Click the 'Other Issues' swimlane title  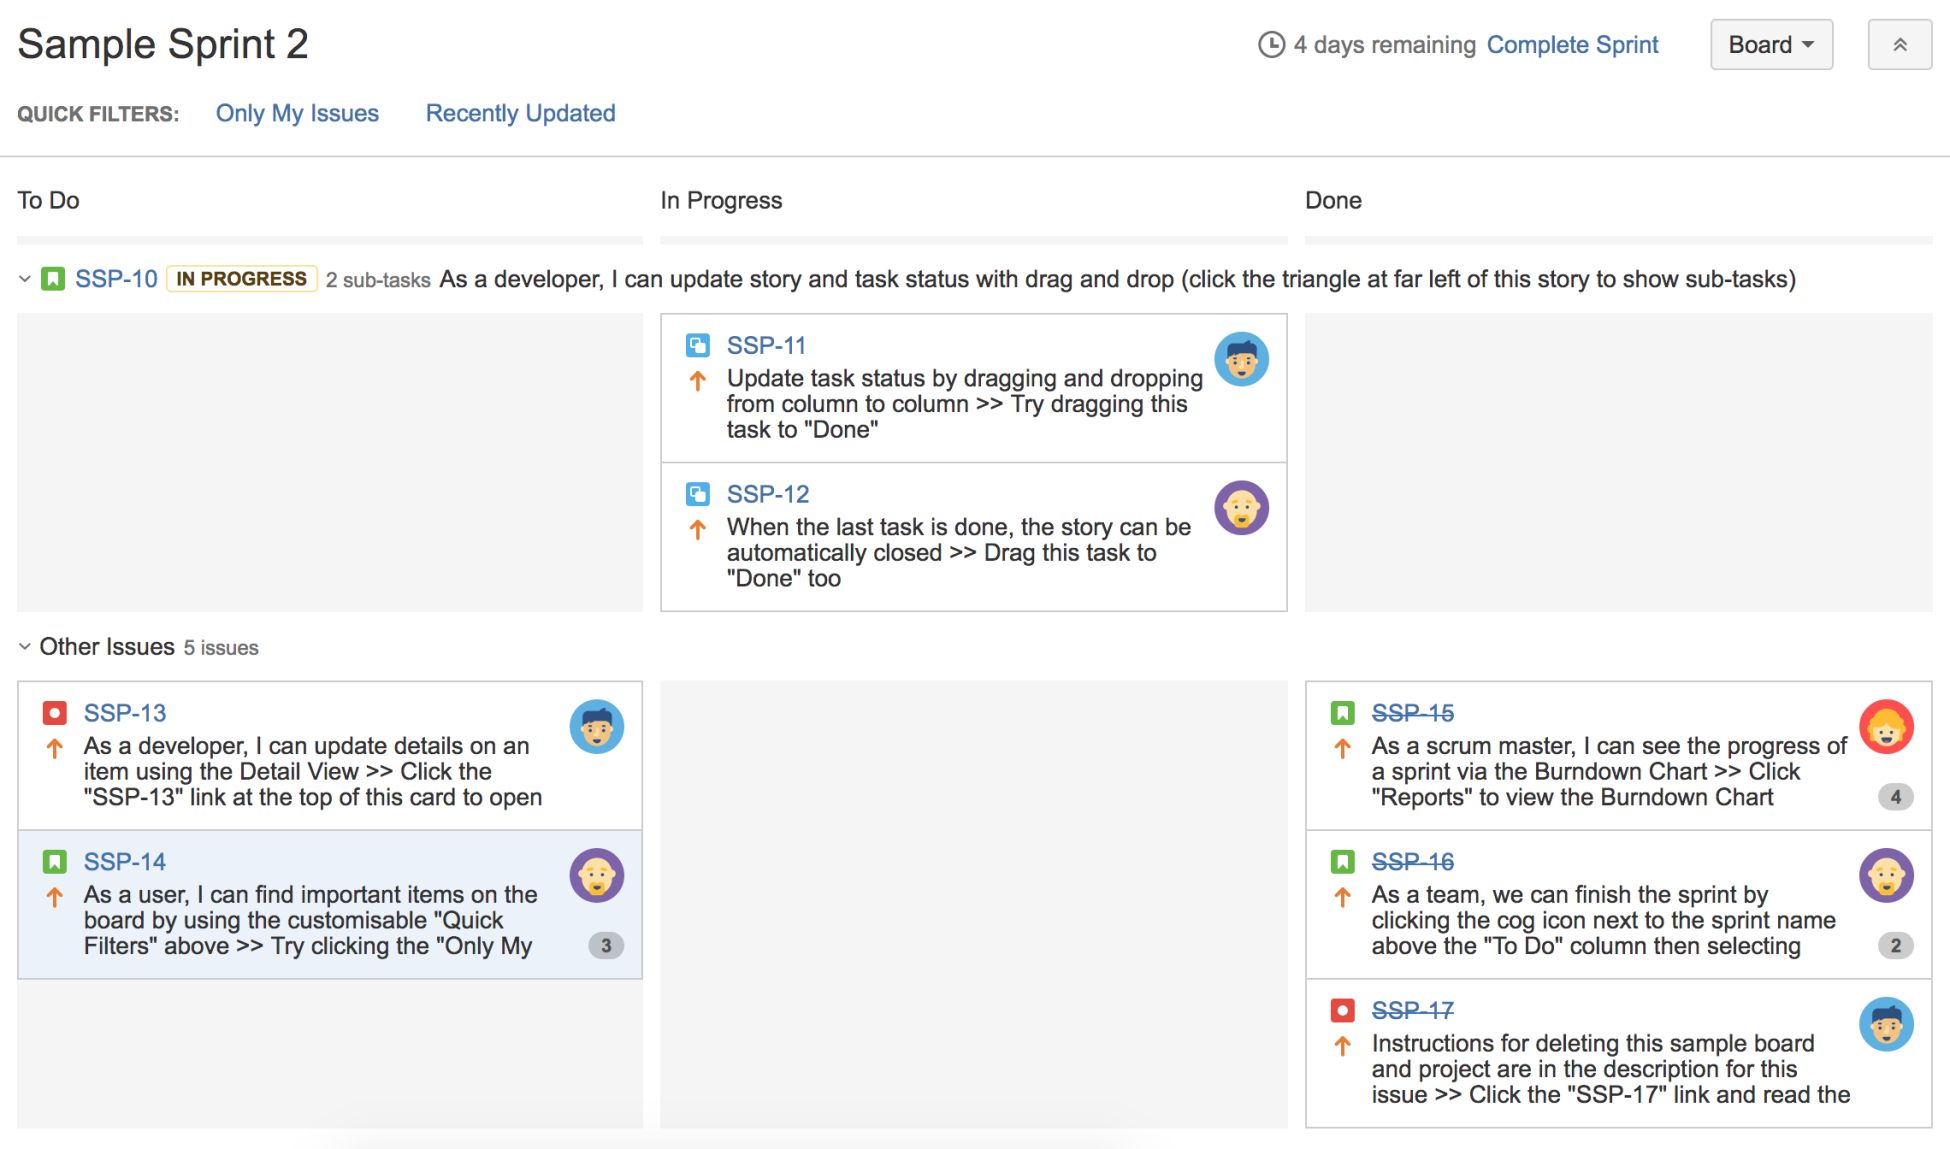click(107, 647)
